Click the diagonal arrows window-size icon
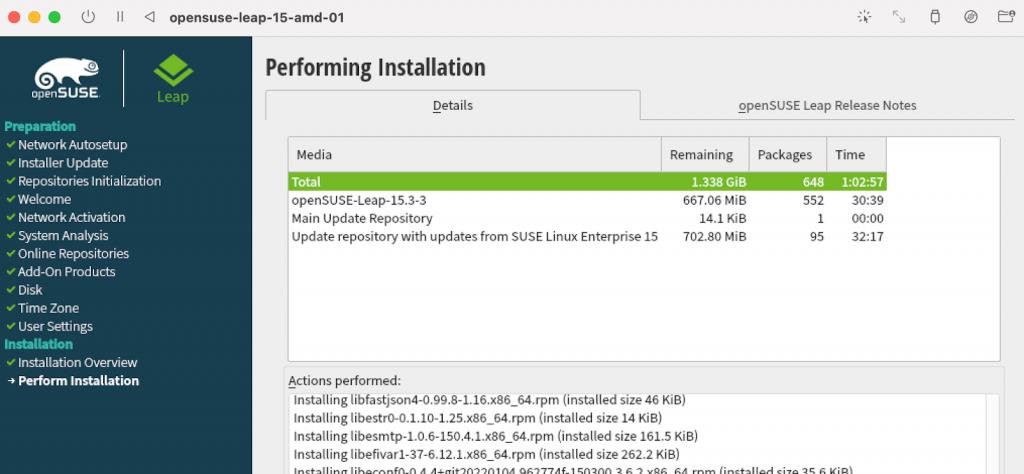Image resolution: width=1024 pixels, height=474 pixels. 899,18
